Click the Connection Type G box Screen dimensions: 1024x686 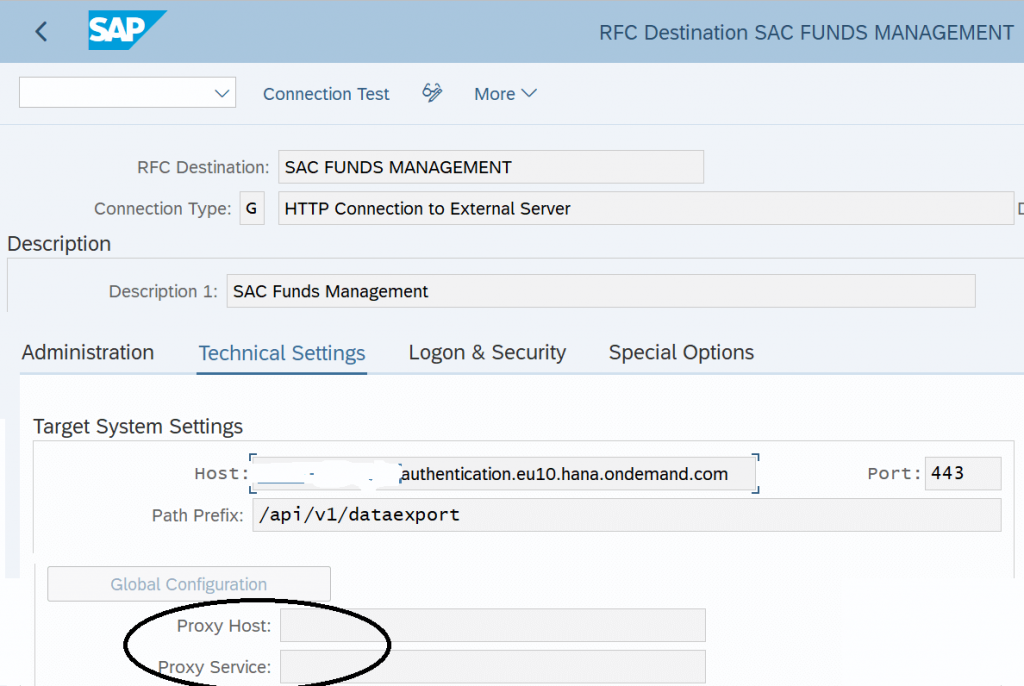pyautogui.click(x=251, y=208)
